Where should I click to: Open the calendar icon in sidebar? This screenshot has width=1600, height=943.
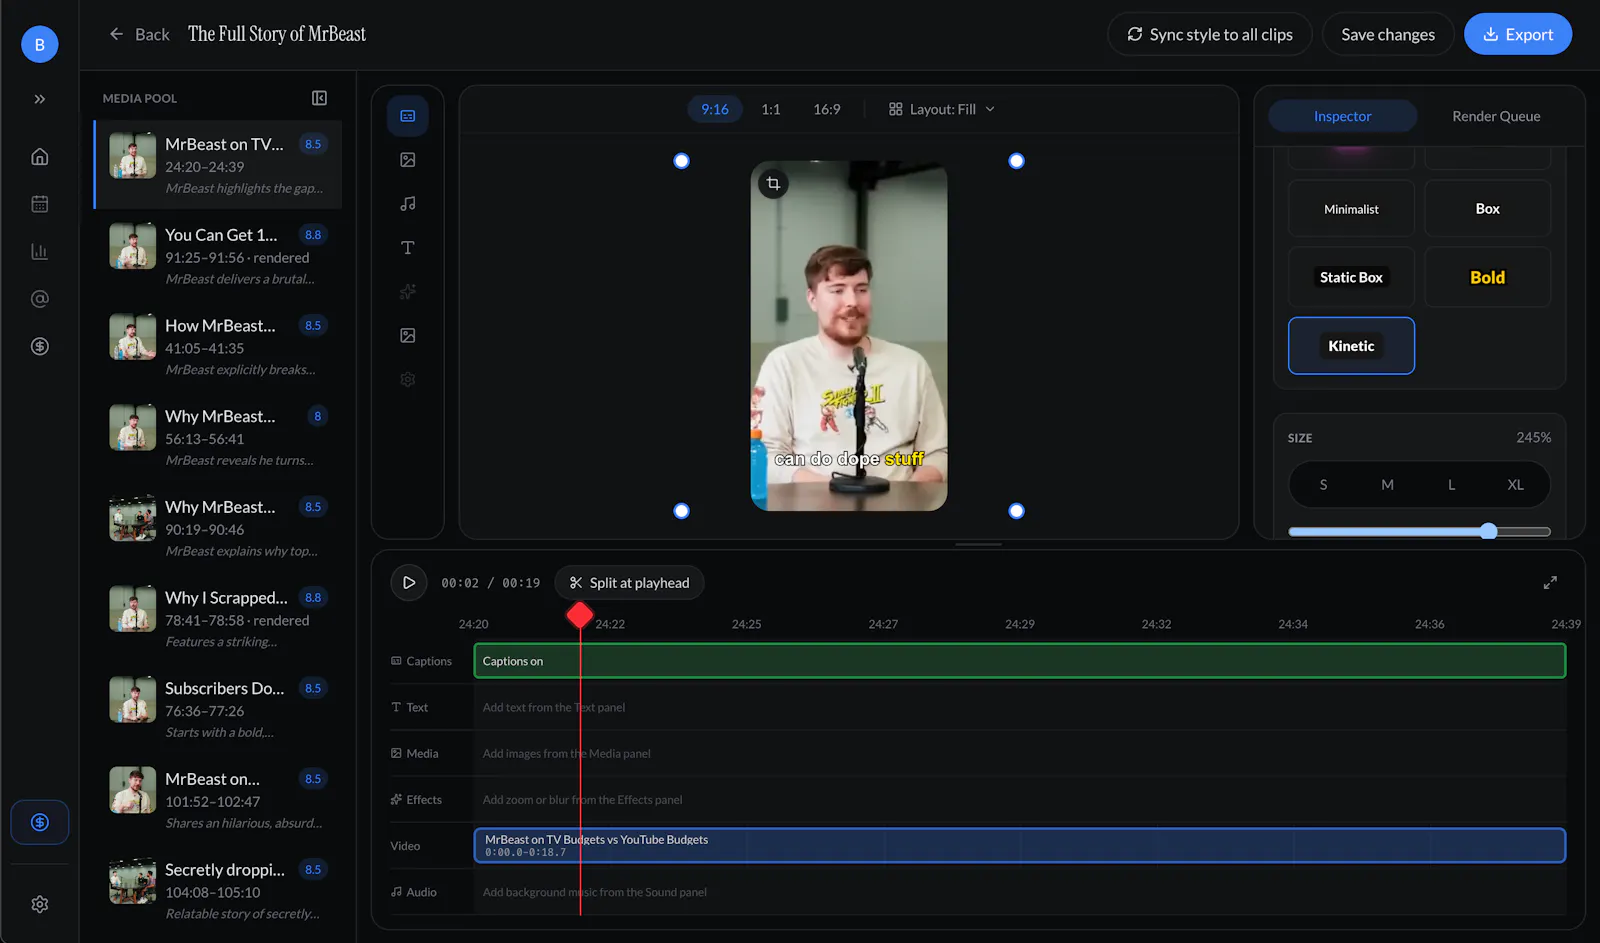[40, 204]
